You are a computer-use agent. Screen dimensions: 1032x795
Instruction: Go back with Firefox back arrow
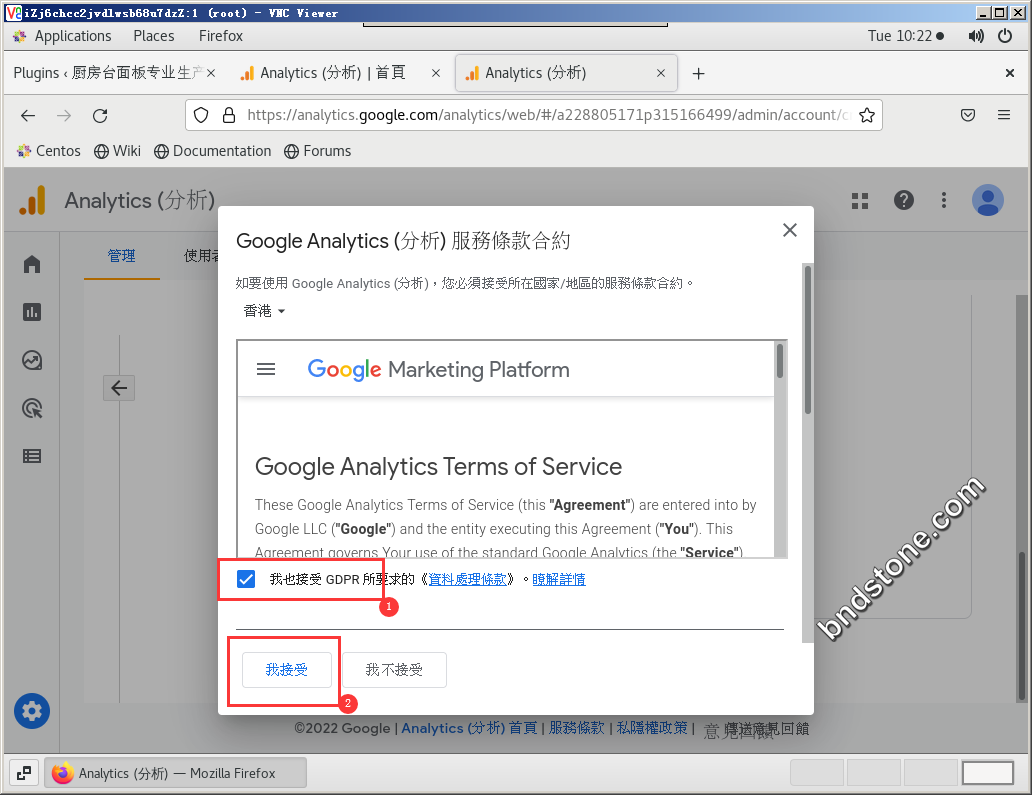point(28,116)
